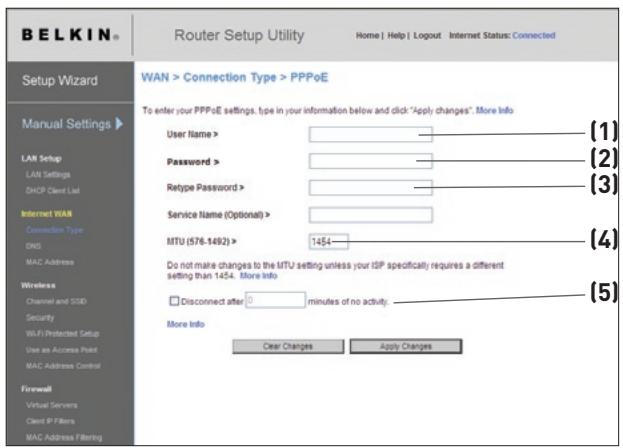The height and width of the screenshot is (448, 623).
Task: Open More Info after MTU warning
Action: tap(258, 276)
